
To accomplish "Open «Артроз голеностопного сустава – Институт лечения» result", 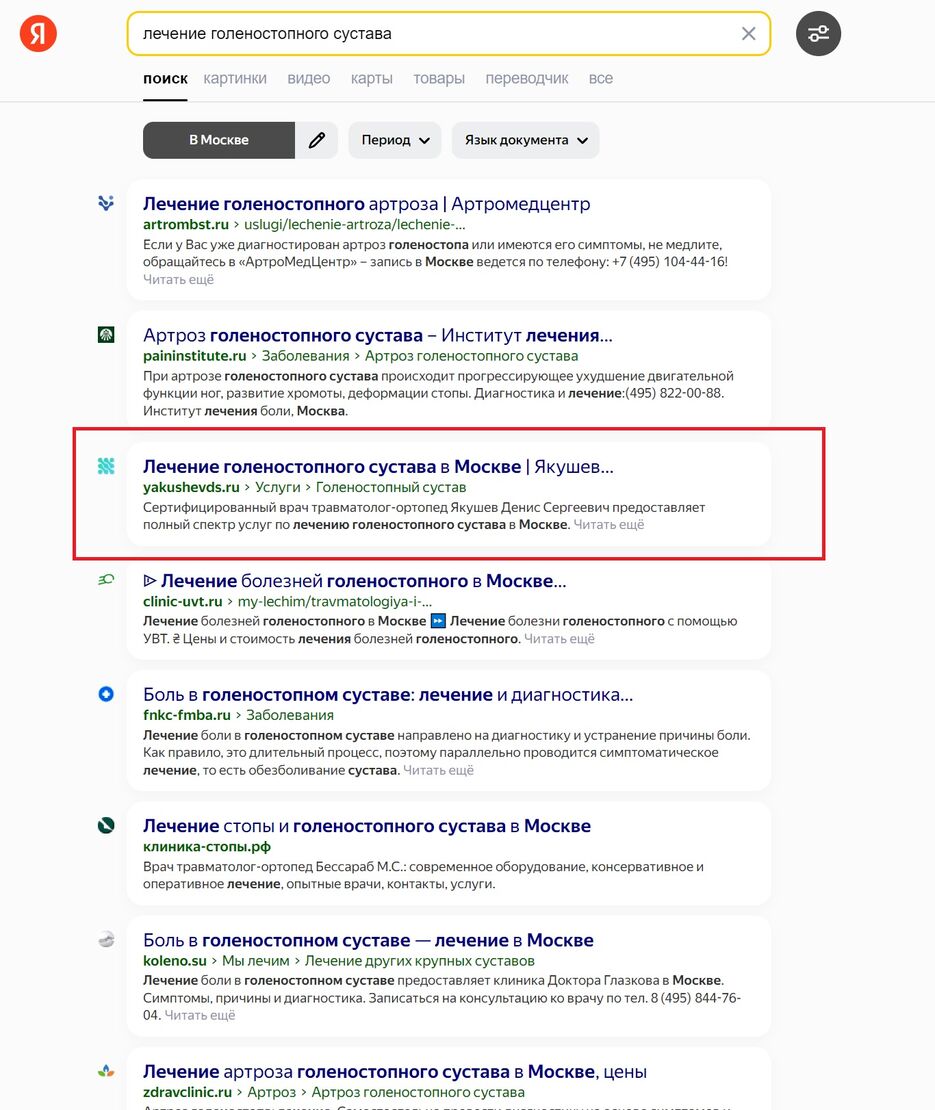I will pos(378,335).
